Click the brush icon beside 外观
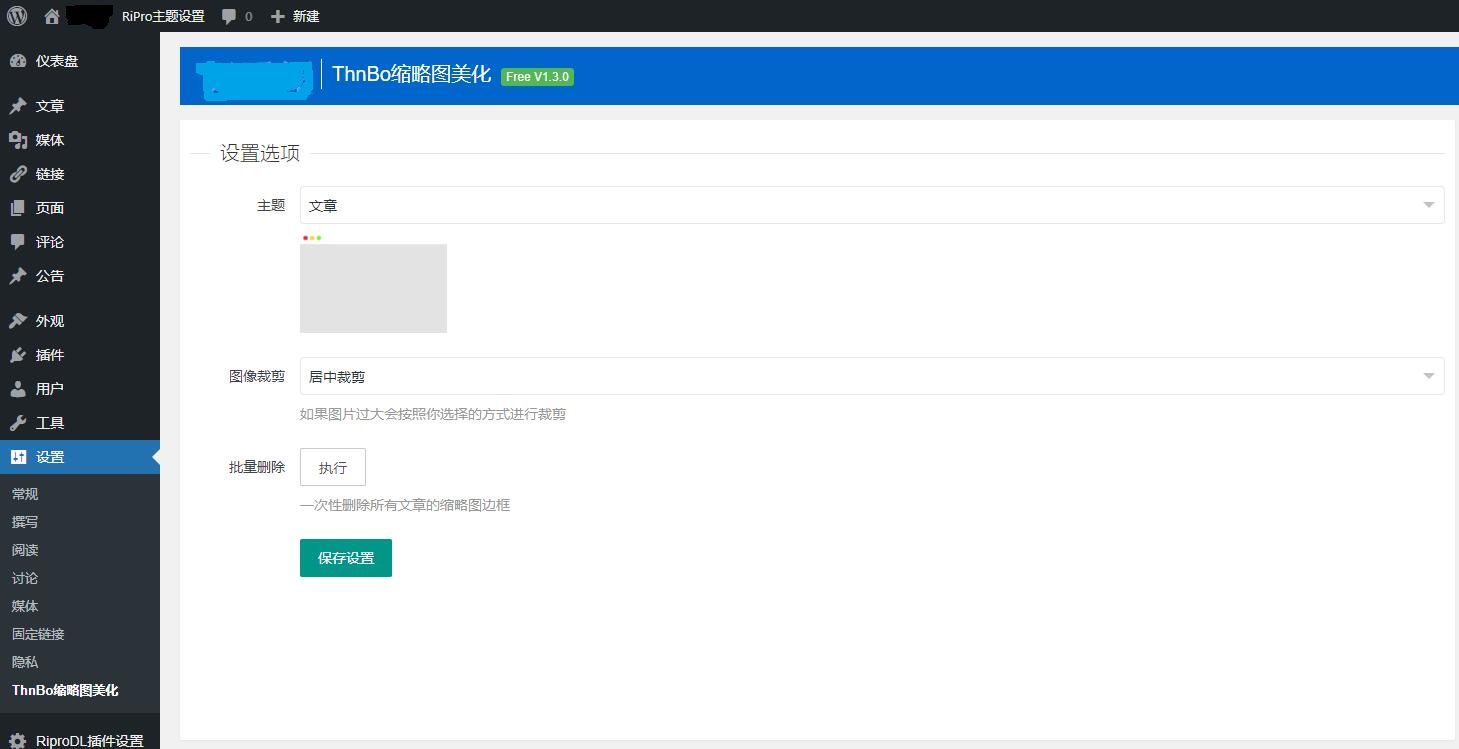The width and height of the screenshot is (1459, 749). pyautogui.click(x=18, y=321)
